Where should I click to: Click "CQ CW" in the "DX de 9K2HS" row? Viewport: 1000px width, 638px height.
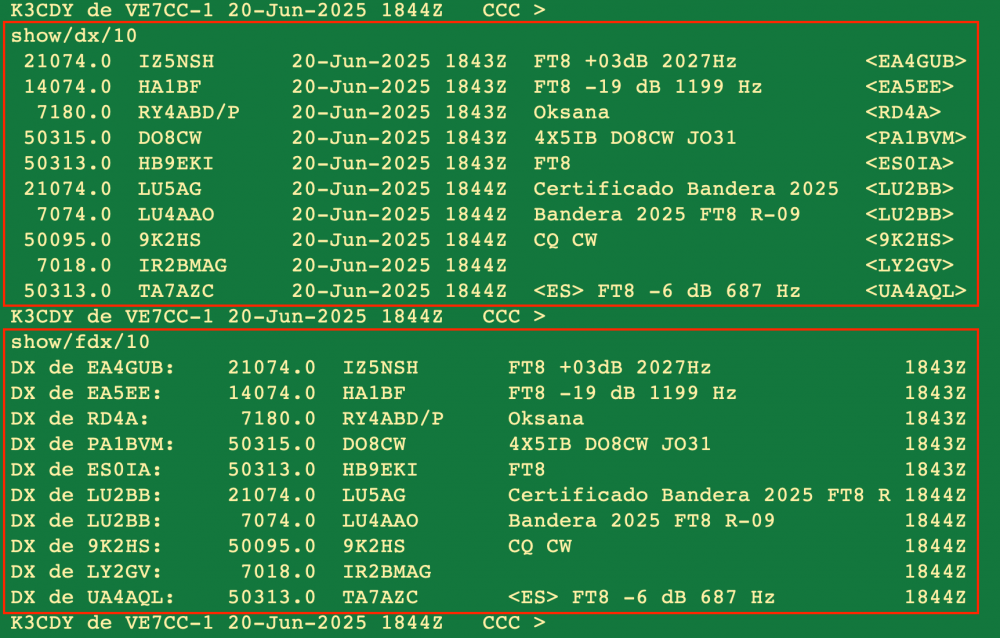point(540,546)
